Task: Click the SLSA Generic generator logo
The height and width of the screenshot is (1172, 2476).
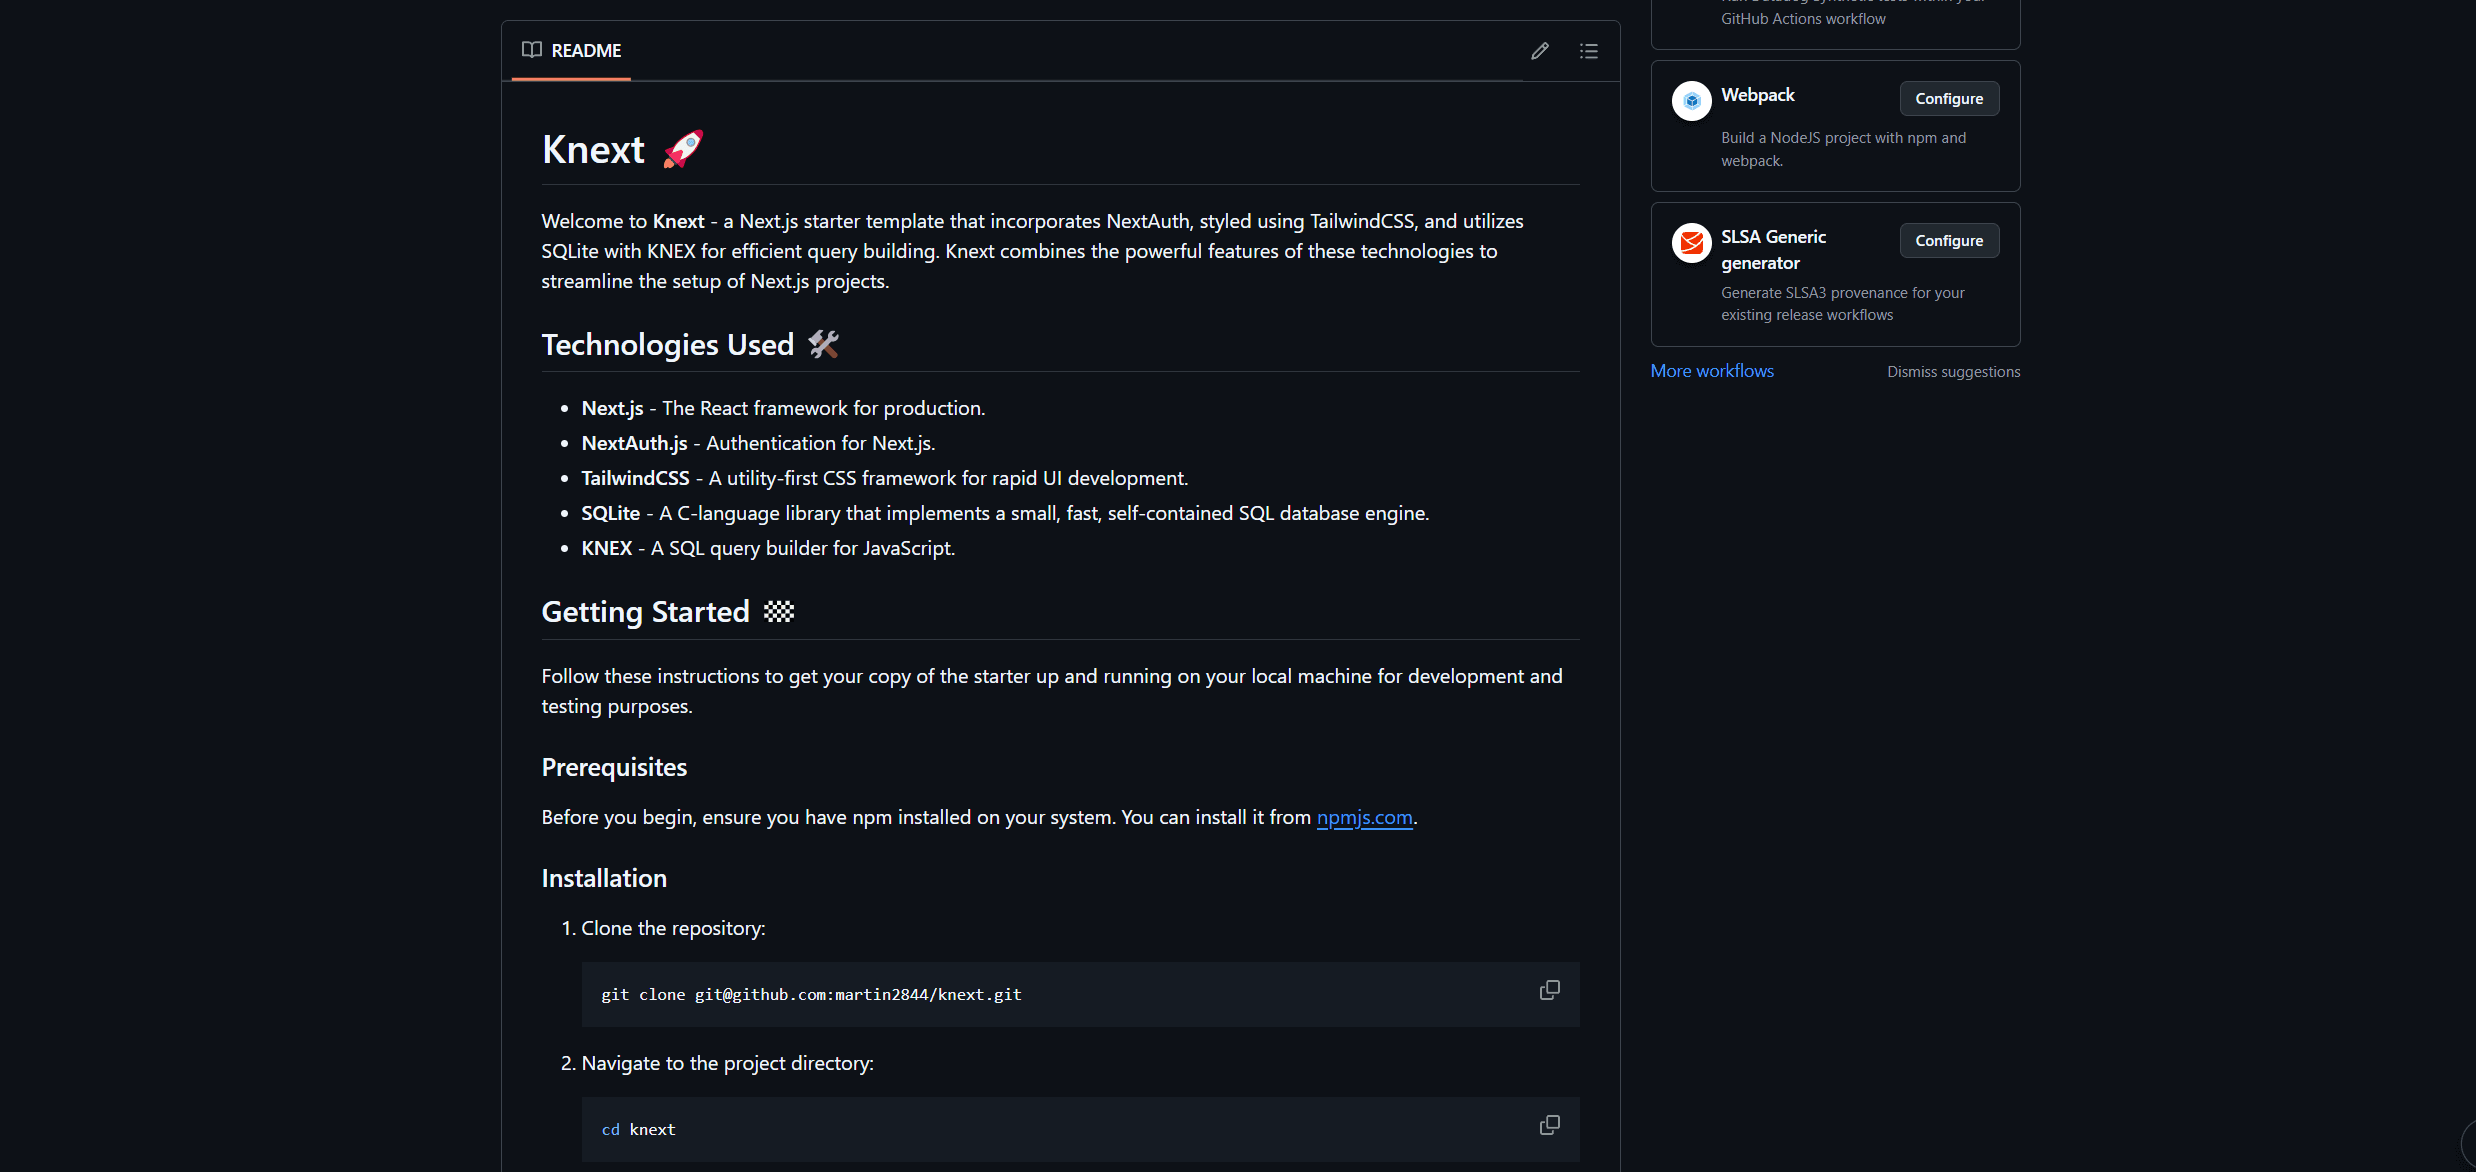Action: 1691,243
